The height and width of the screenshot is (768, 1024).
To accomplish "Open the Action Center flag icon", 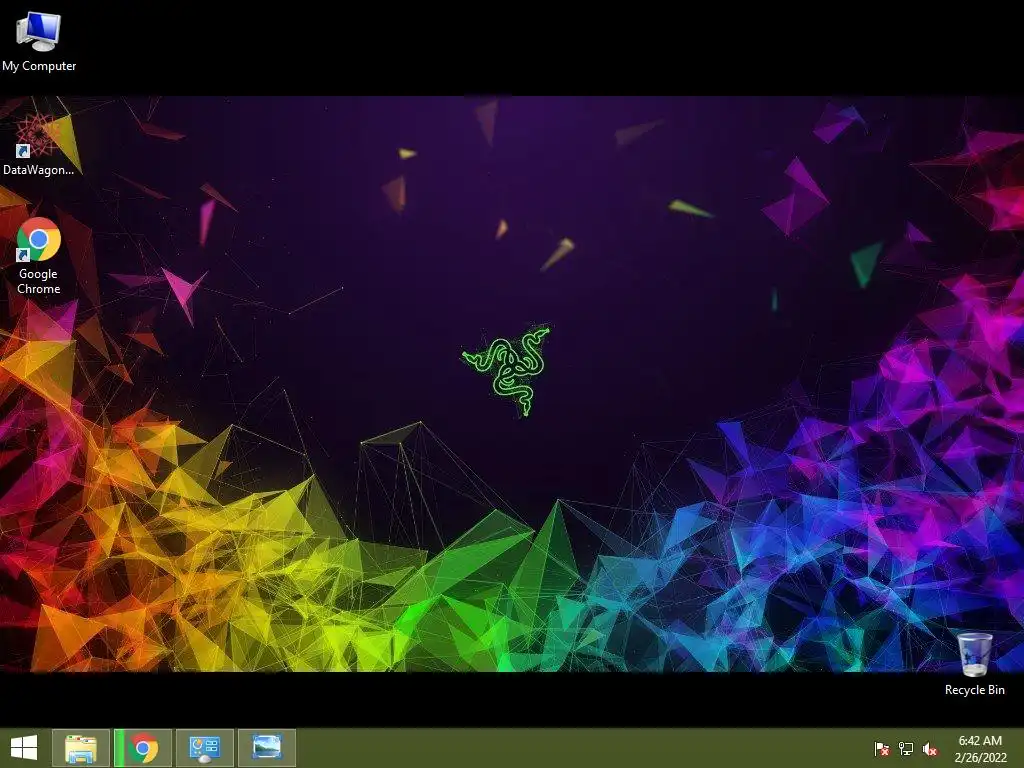I will [882, 748].
